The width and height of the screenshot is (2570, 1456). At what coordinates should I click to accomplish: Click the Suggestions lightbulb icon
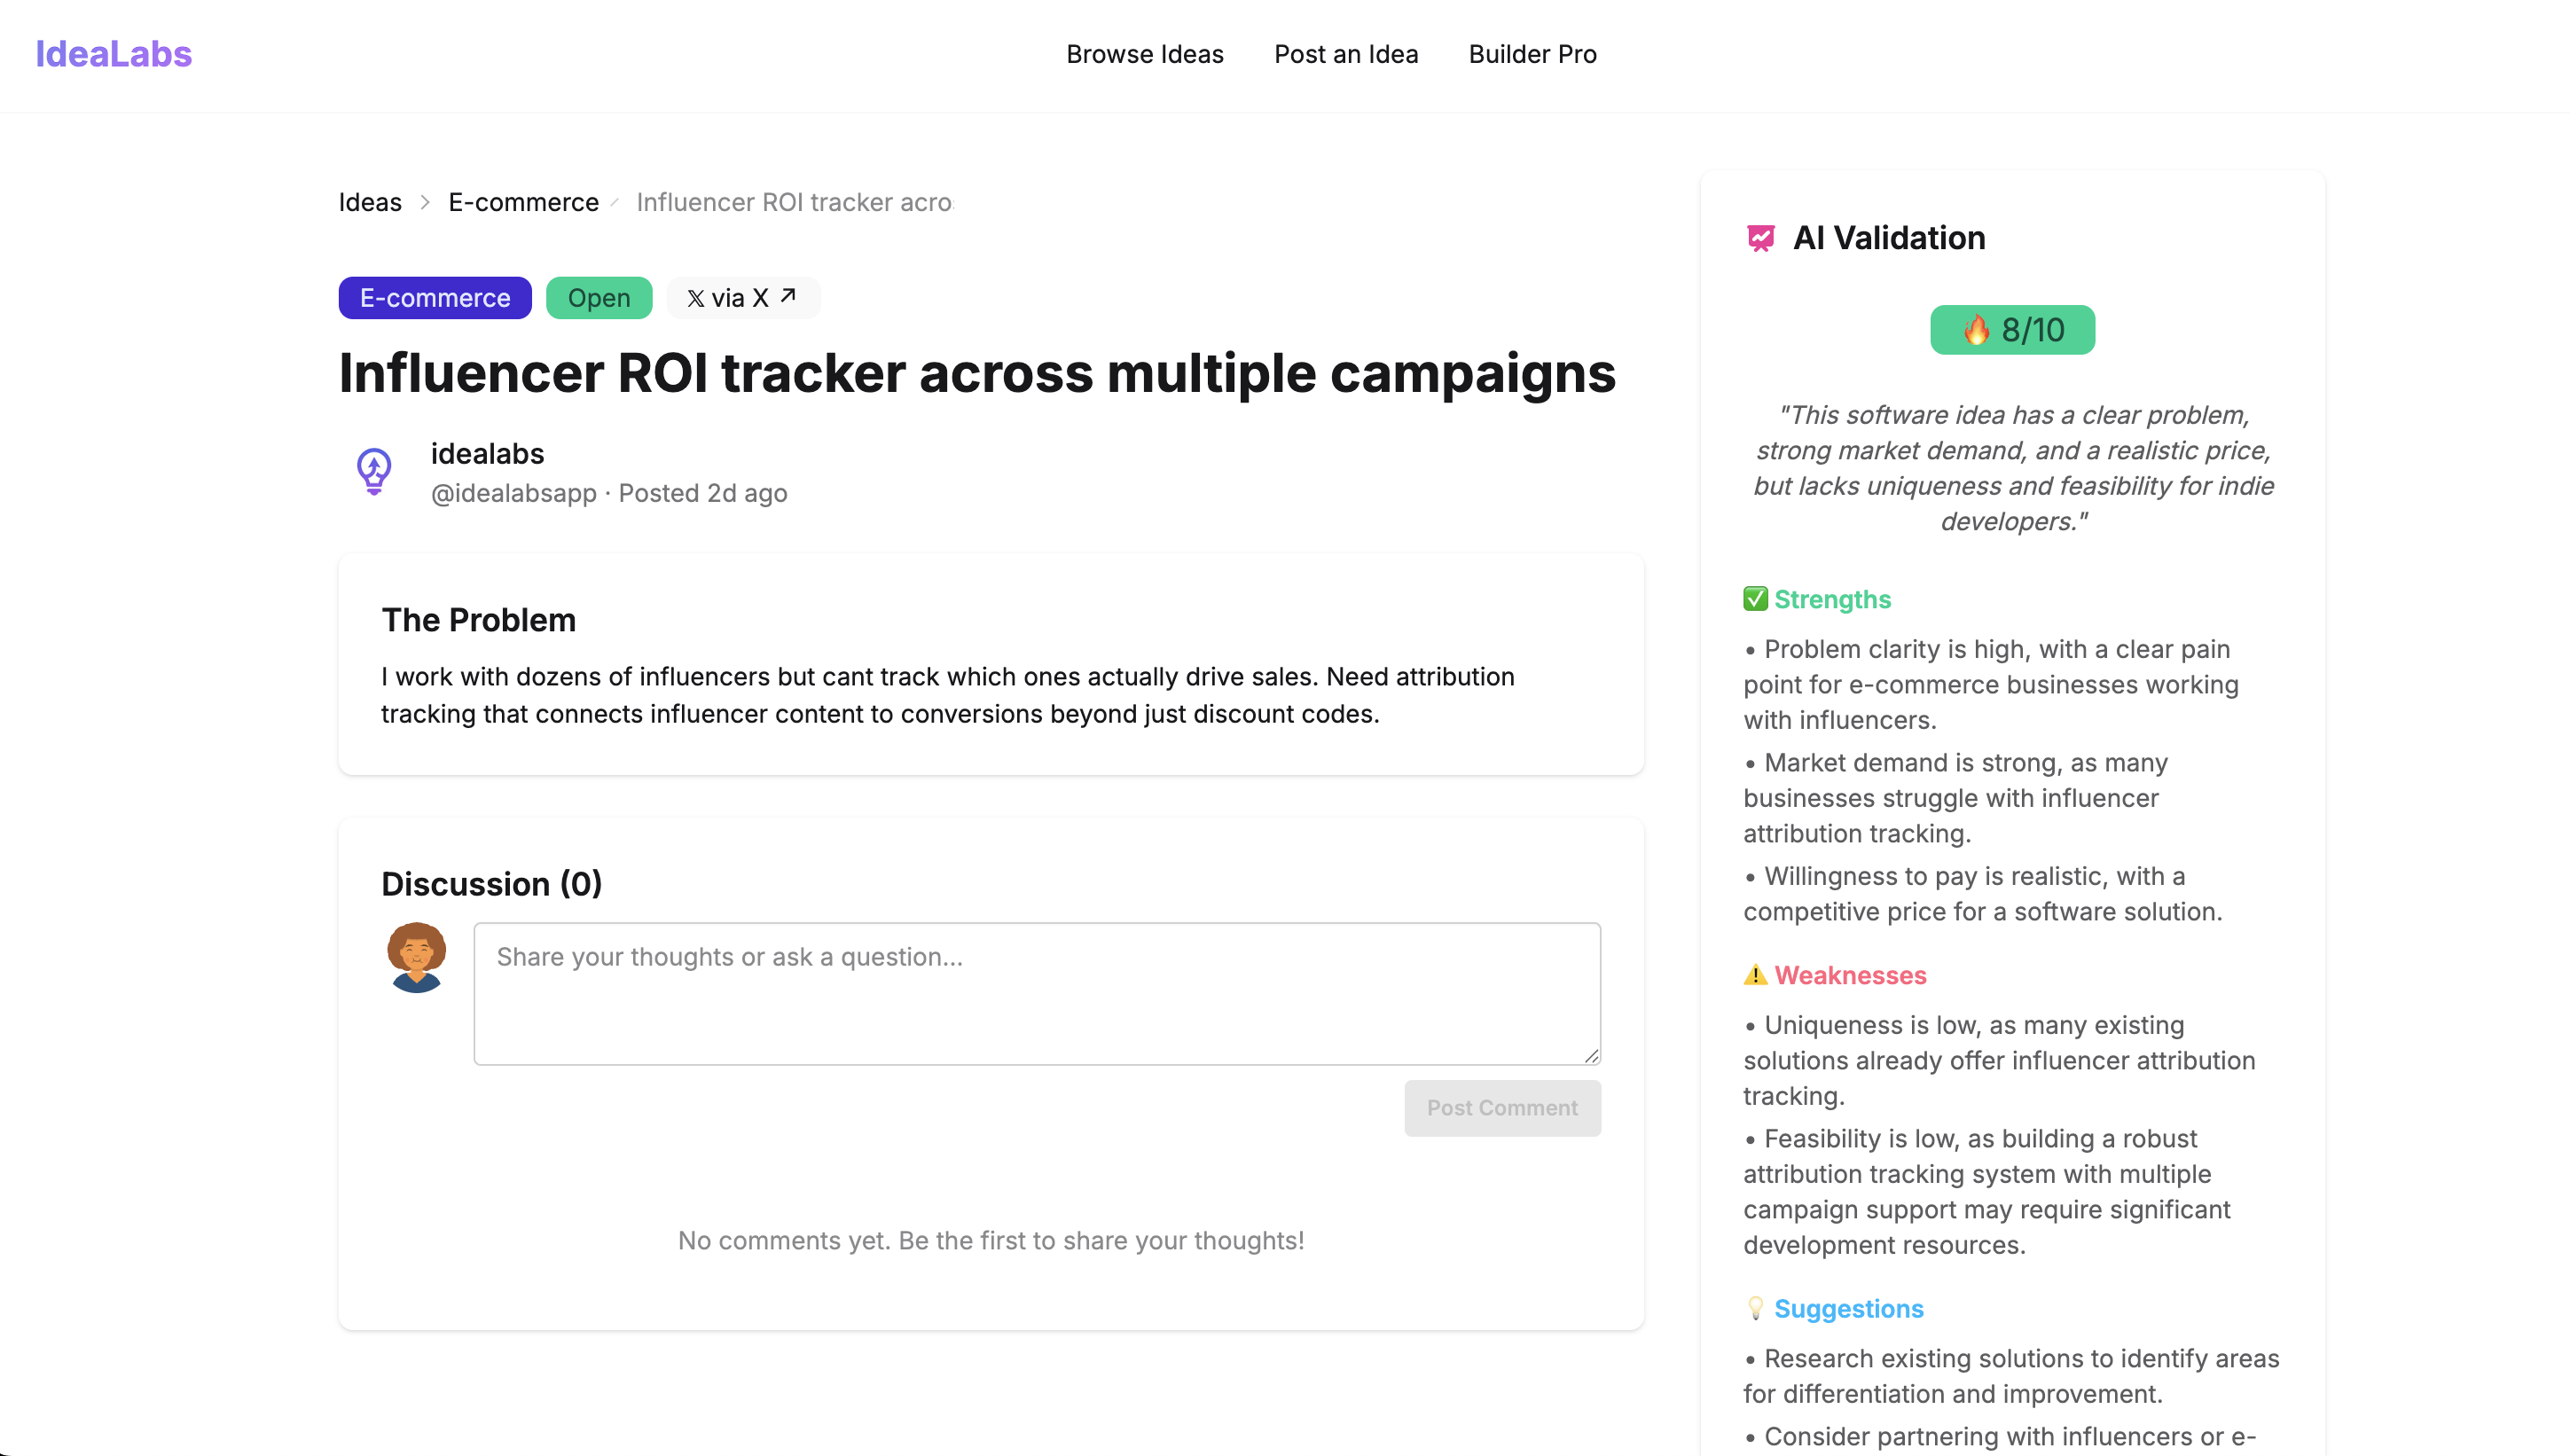tap(1755, 1309)
